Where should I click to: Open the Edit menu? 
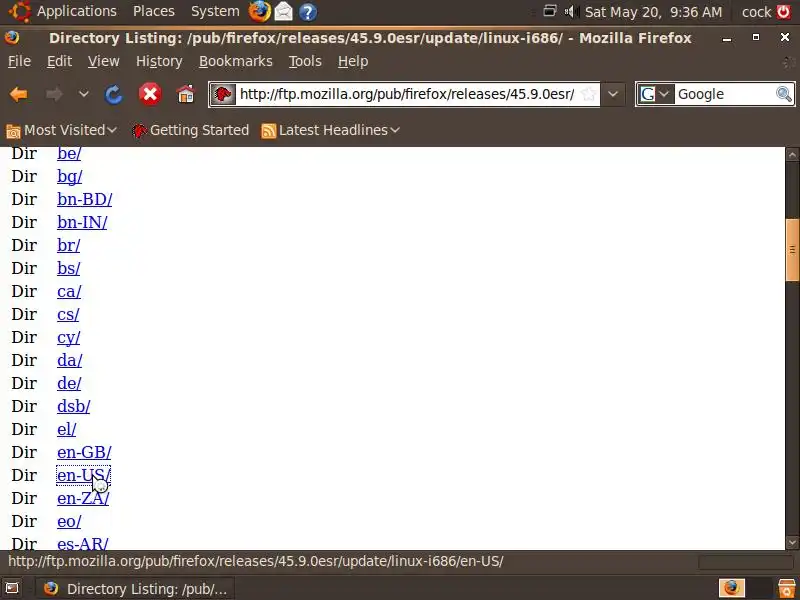(x=59, y=61)
